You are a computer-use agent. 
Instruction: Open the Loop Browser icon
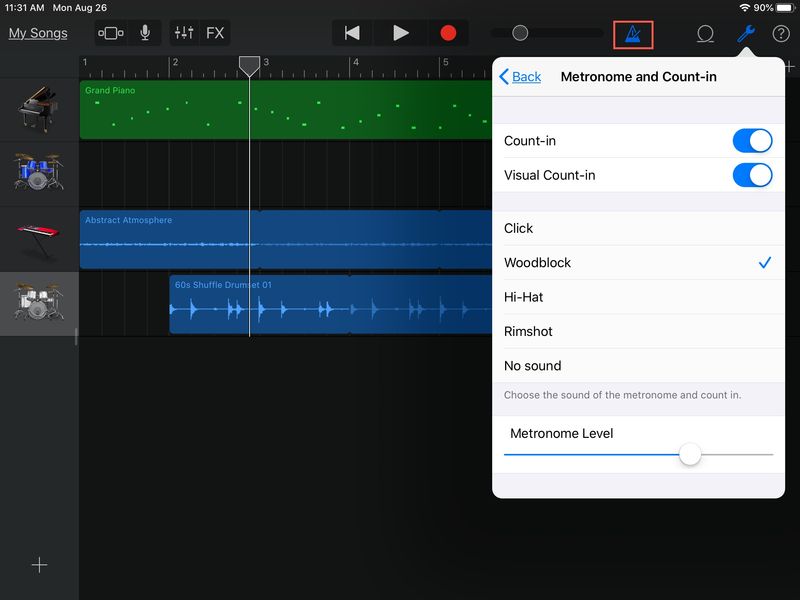[705, 34]
